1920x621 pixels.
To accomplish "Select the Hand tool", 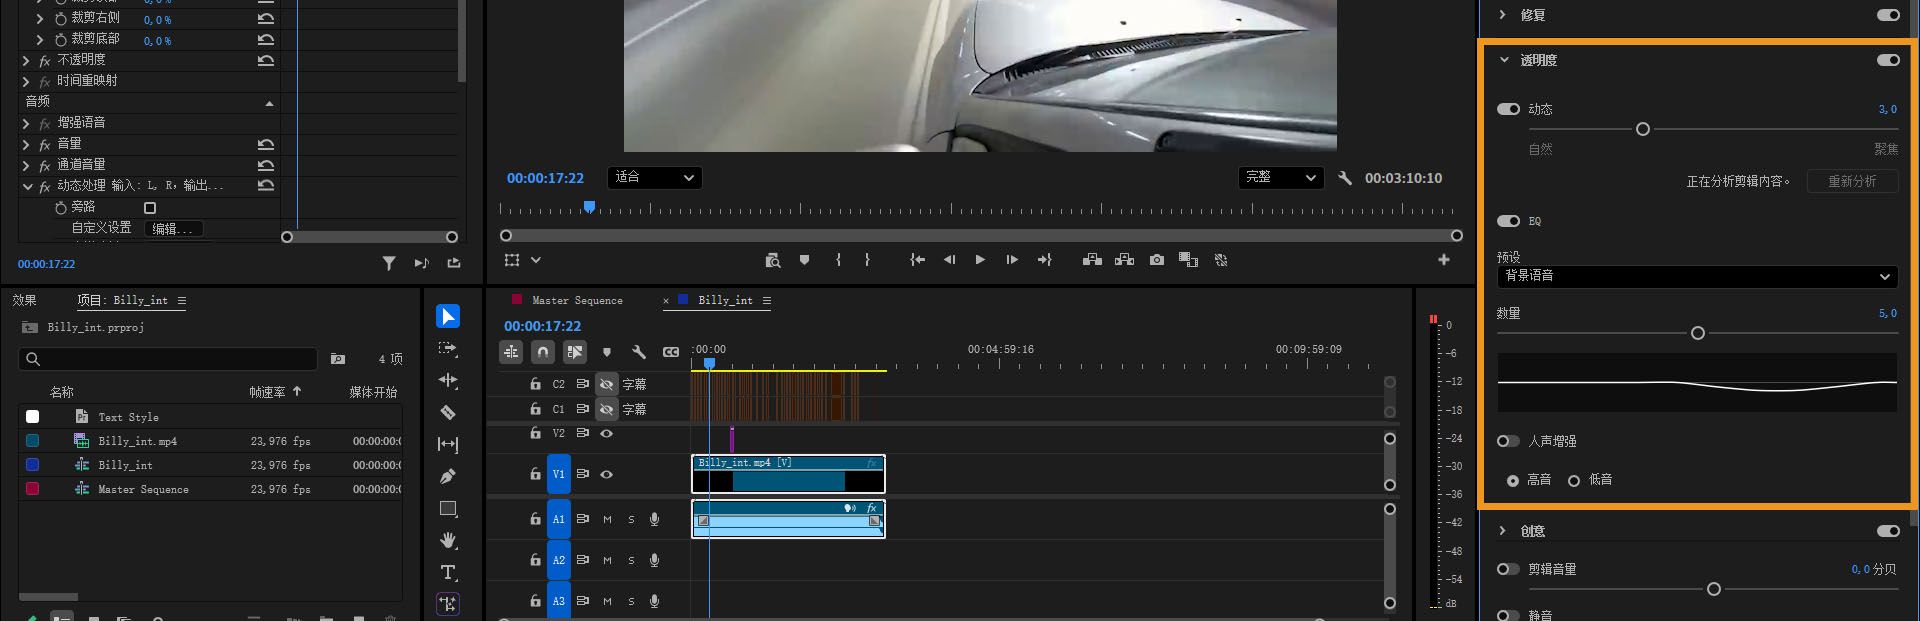I will [x=448, y=540].
